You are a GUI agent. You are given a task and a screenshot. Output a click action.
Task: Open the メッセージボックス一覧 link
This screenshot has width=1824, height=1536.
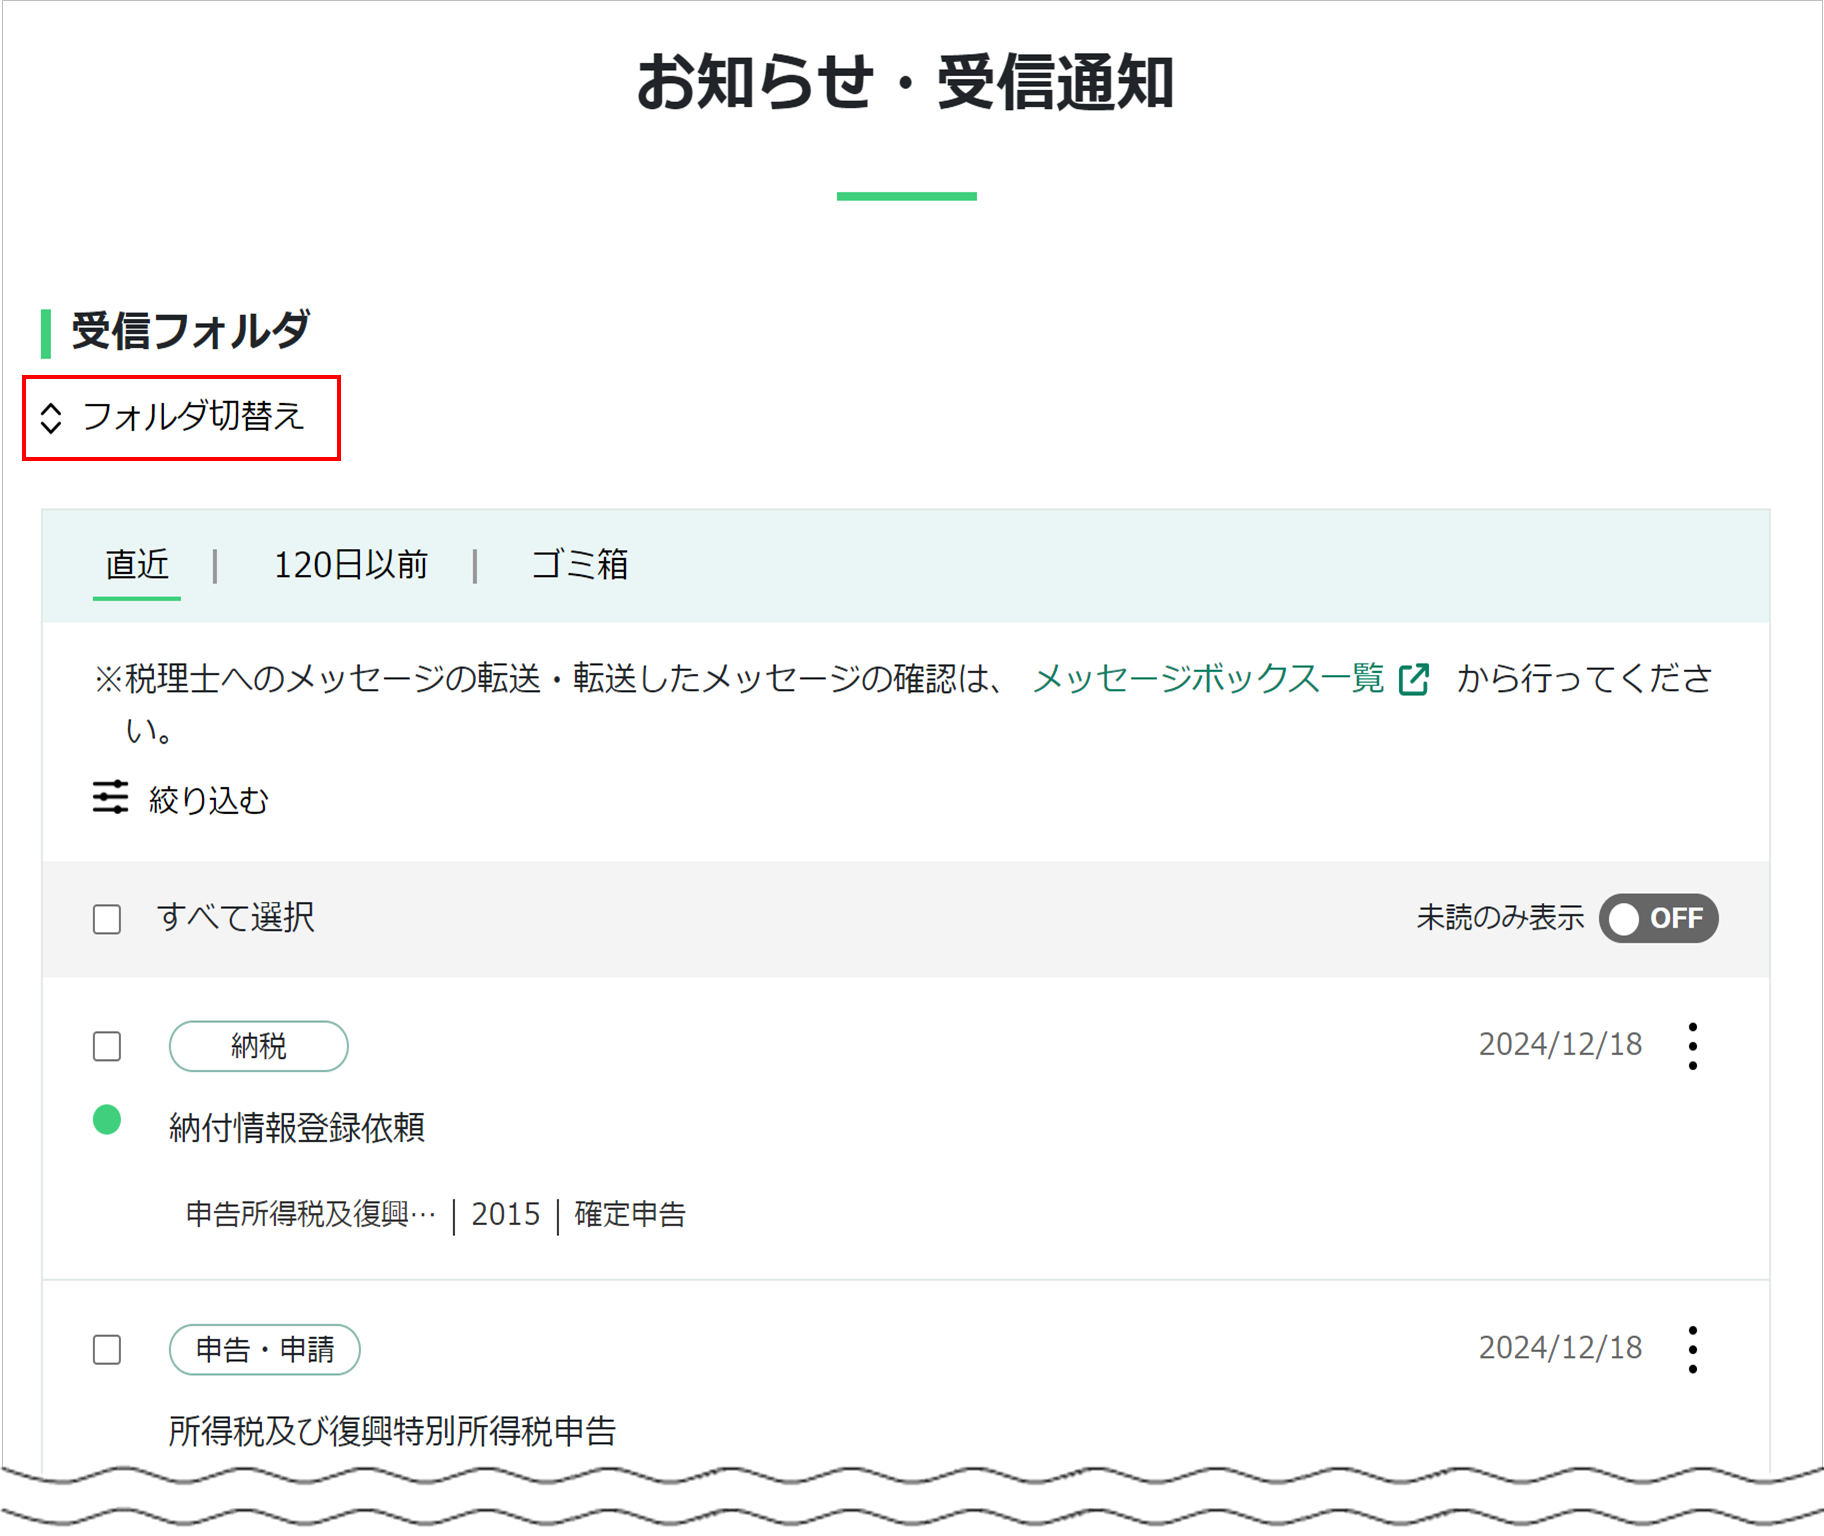click(1208, 679)
